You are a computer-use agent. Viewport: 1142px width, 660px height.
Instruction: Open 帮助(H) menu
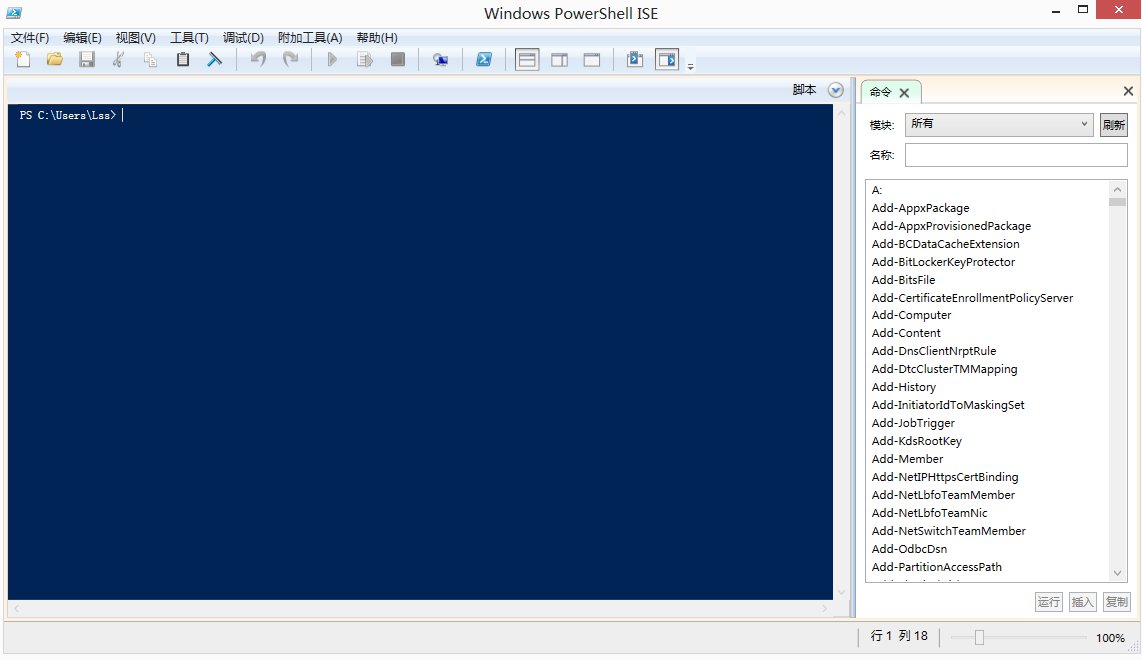[x=377, y=38]
